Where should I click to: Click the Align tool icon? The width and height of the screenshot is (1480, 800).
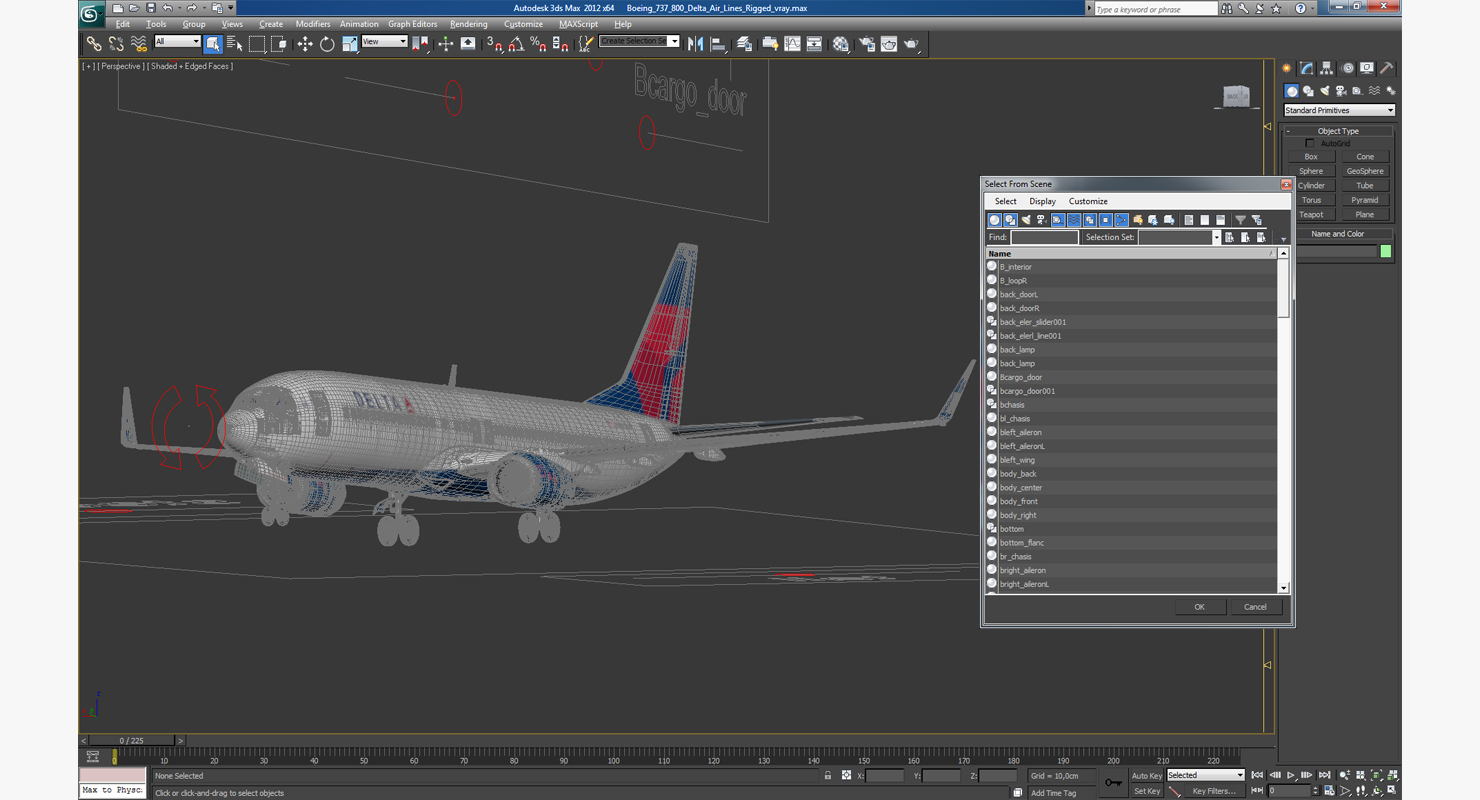718,44
